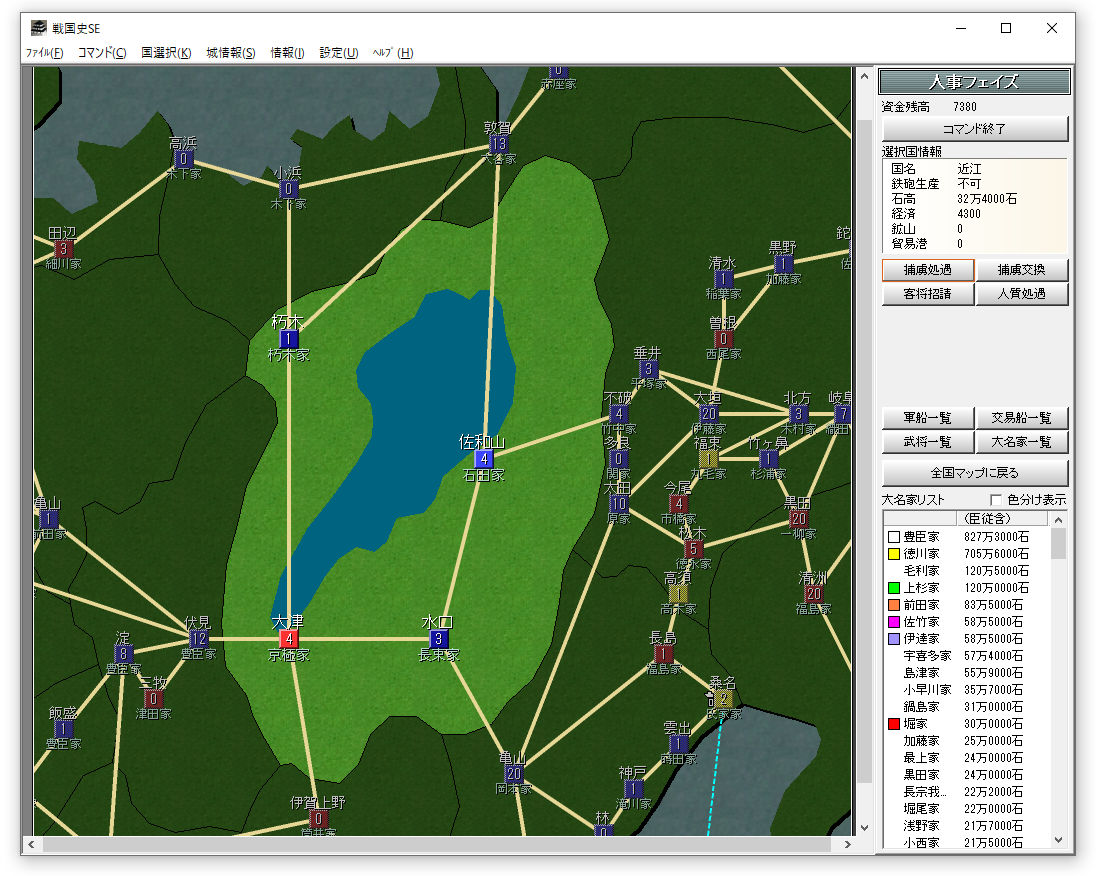Enable the 色分け表示 checkbox

(996, 500)
